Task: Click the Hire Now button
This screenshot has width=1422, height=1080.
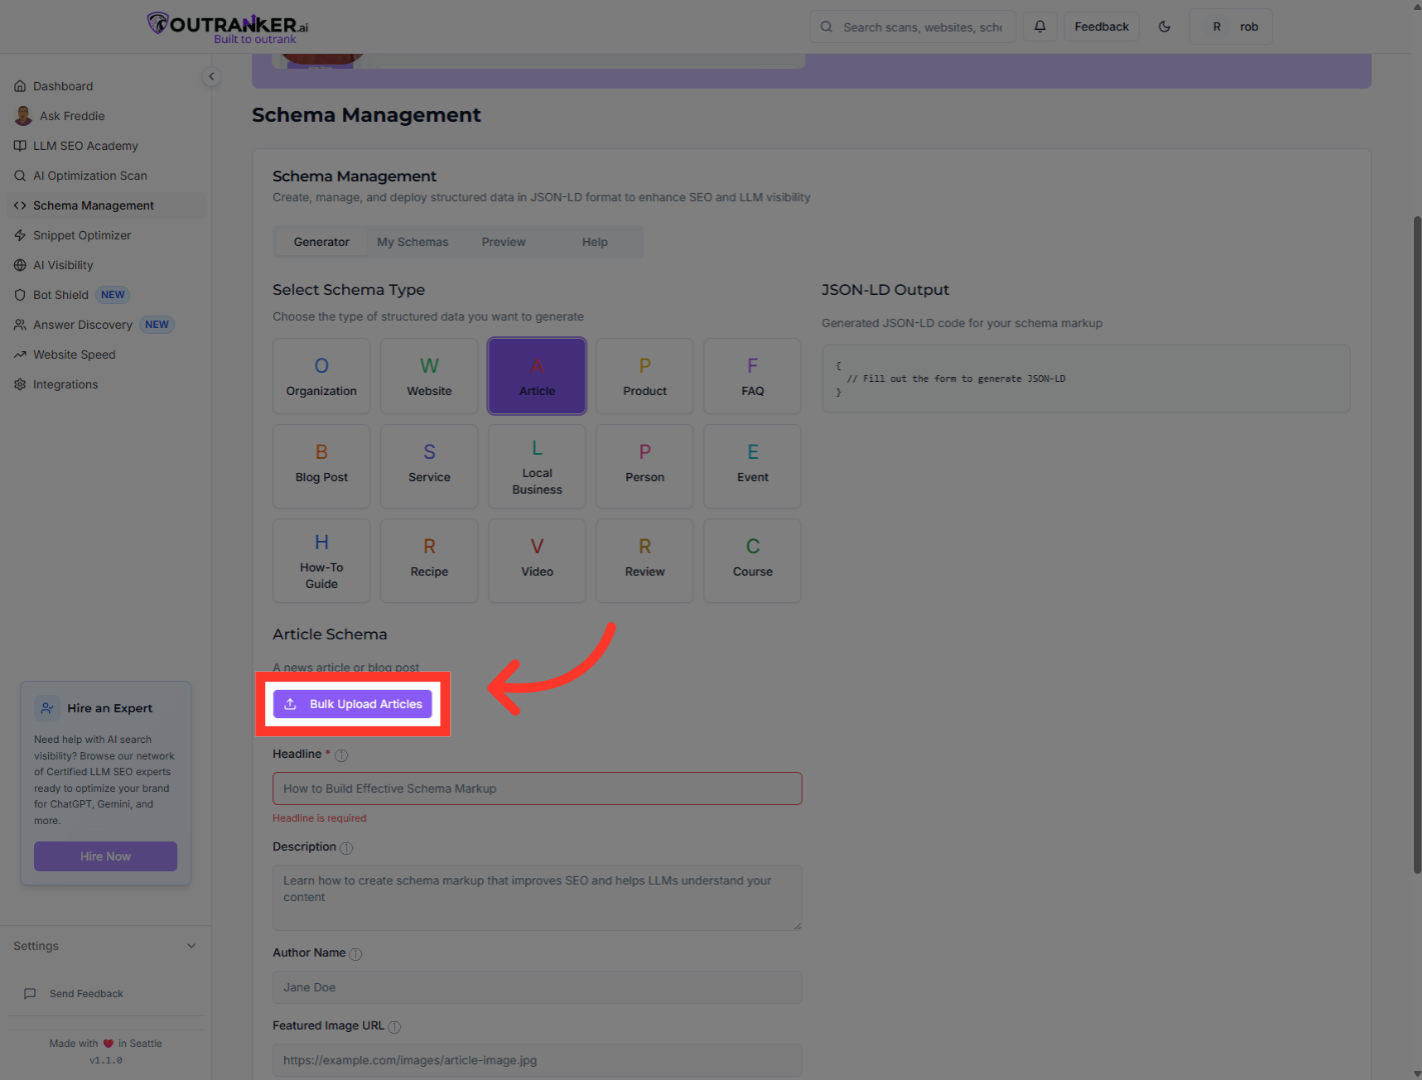Action: tap(105, 857)
